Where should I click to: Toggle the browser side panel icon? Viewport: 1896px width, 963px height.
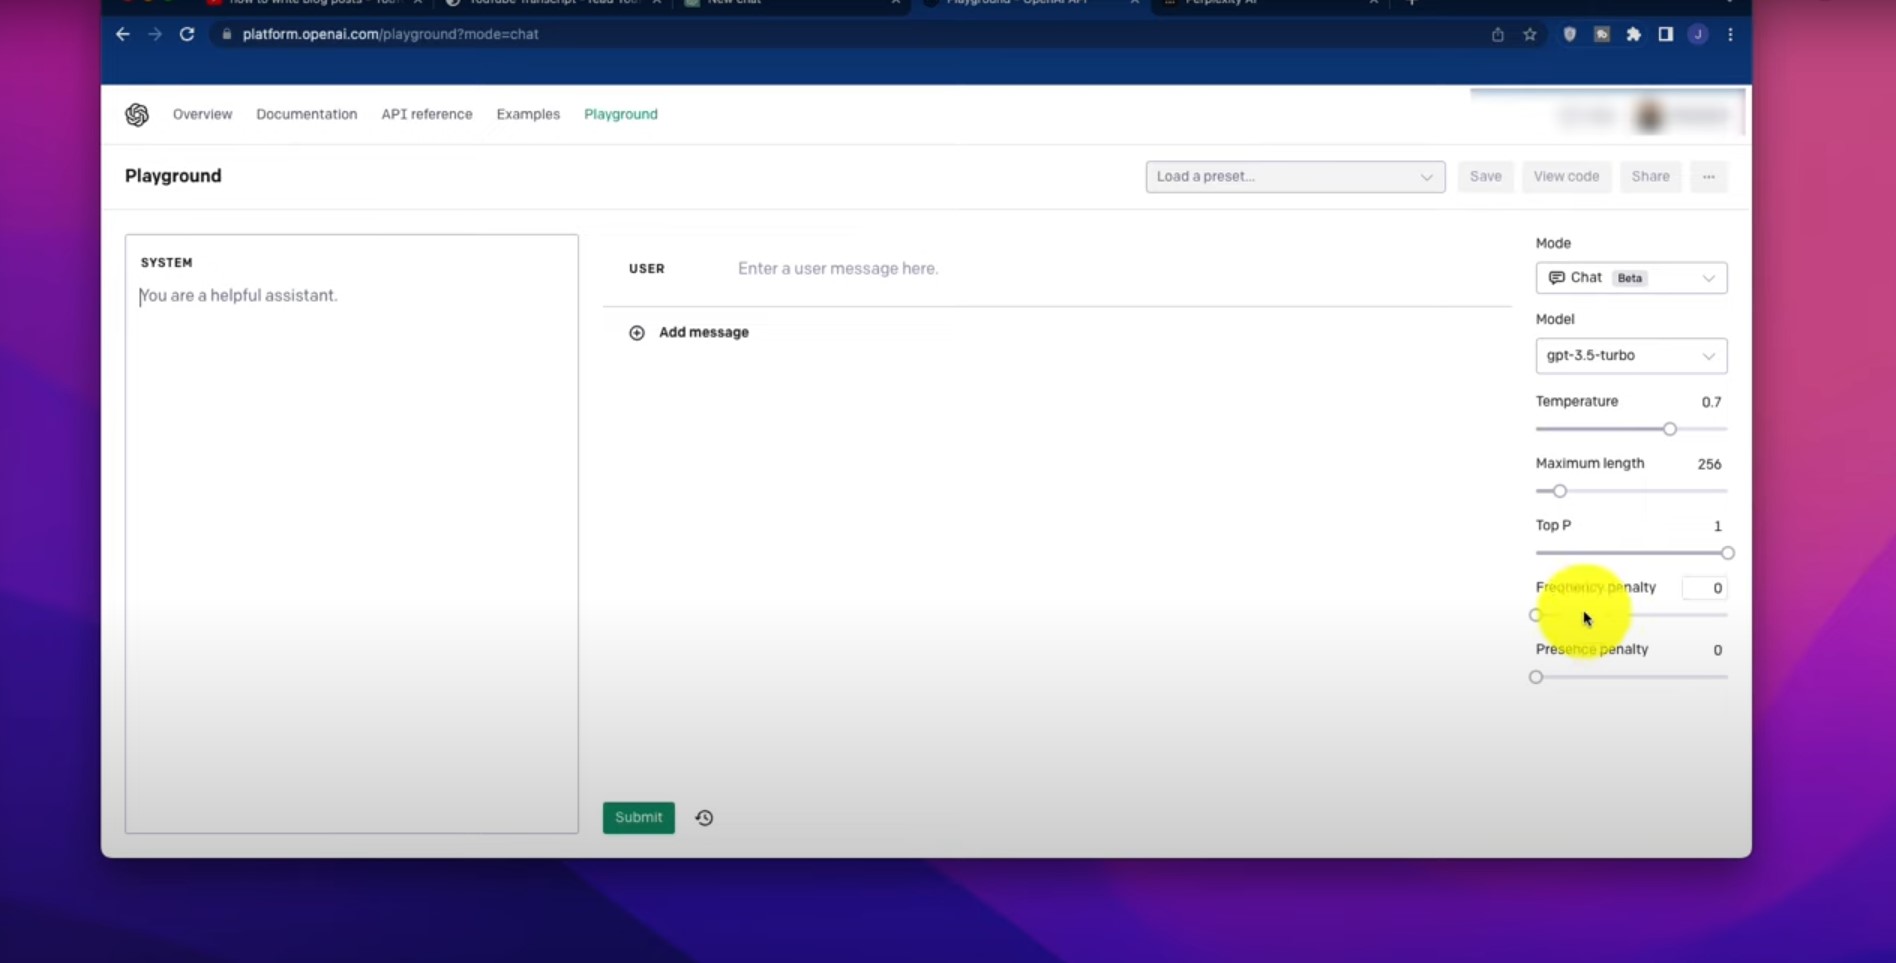1666,34
